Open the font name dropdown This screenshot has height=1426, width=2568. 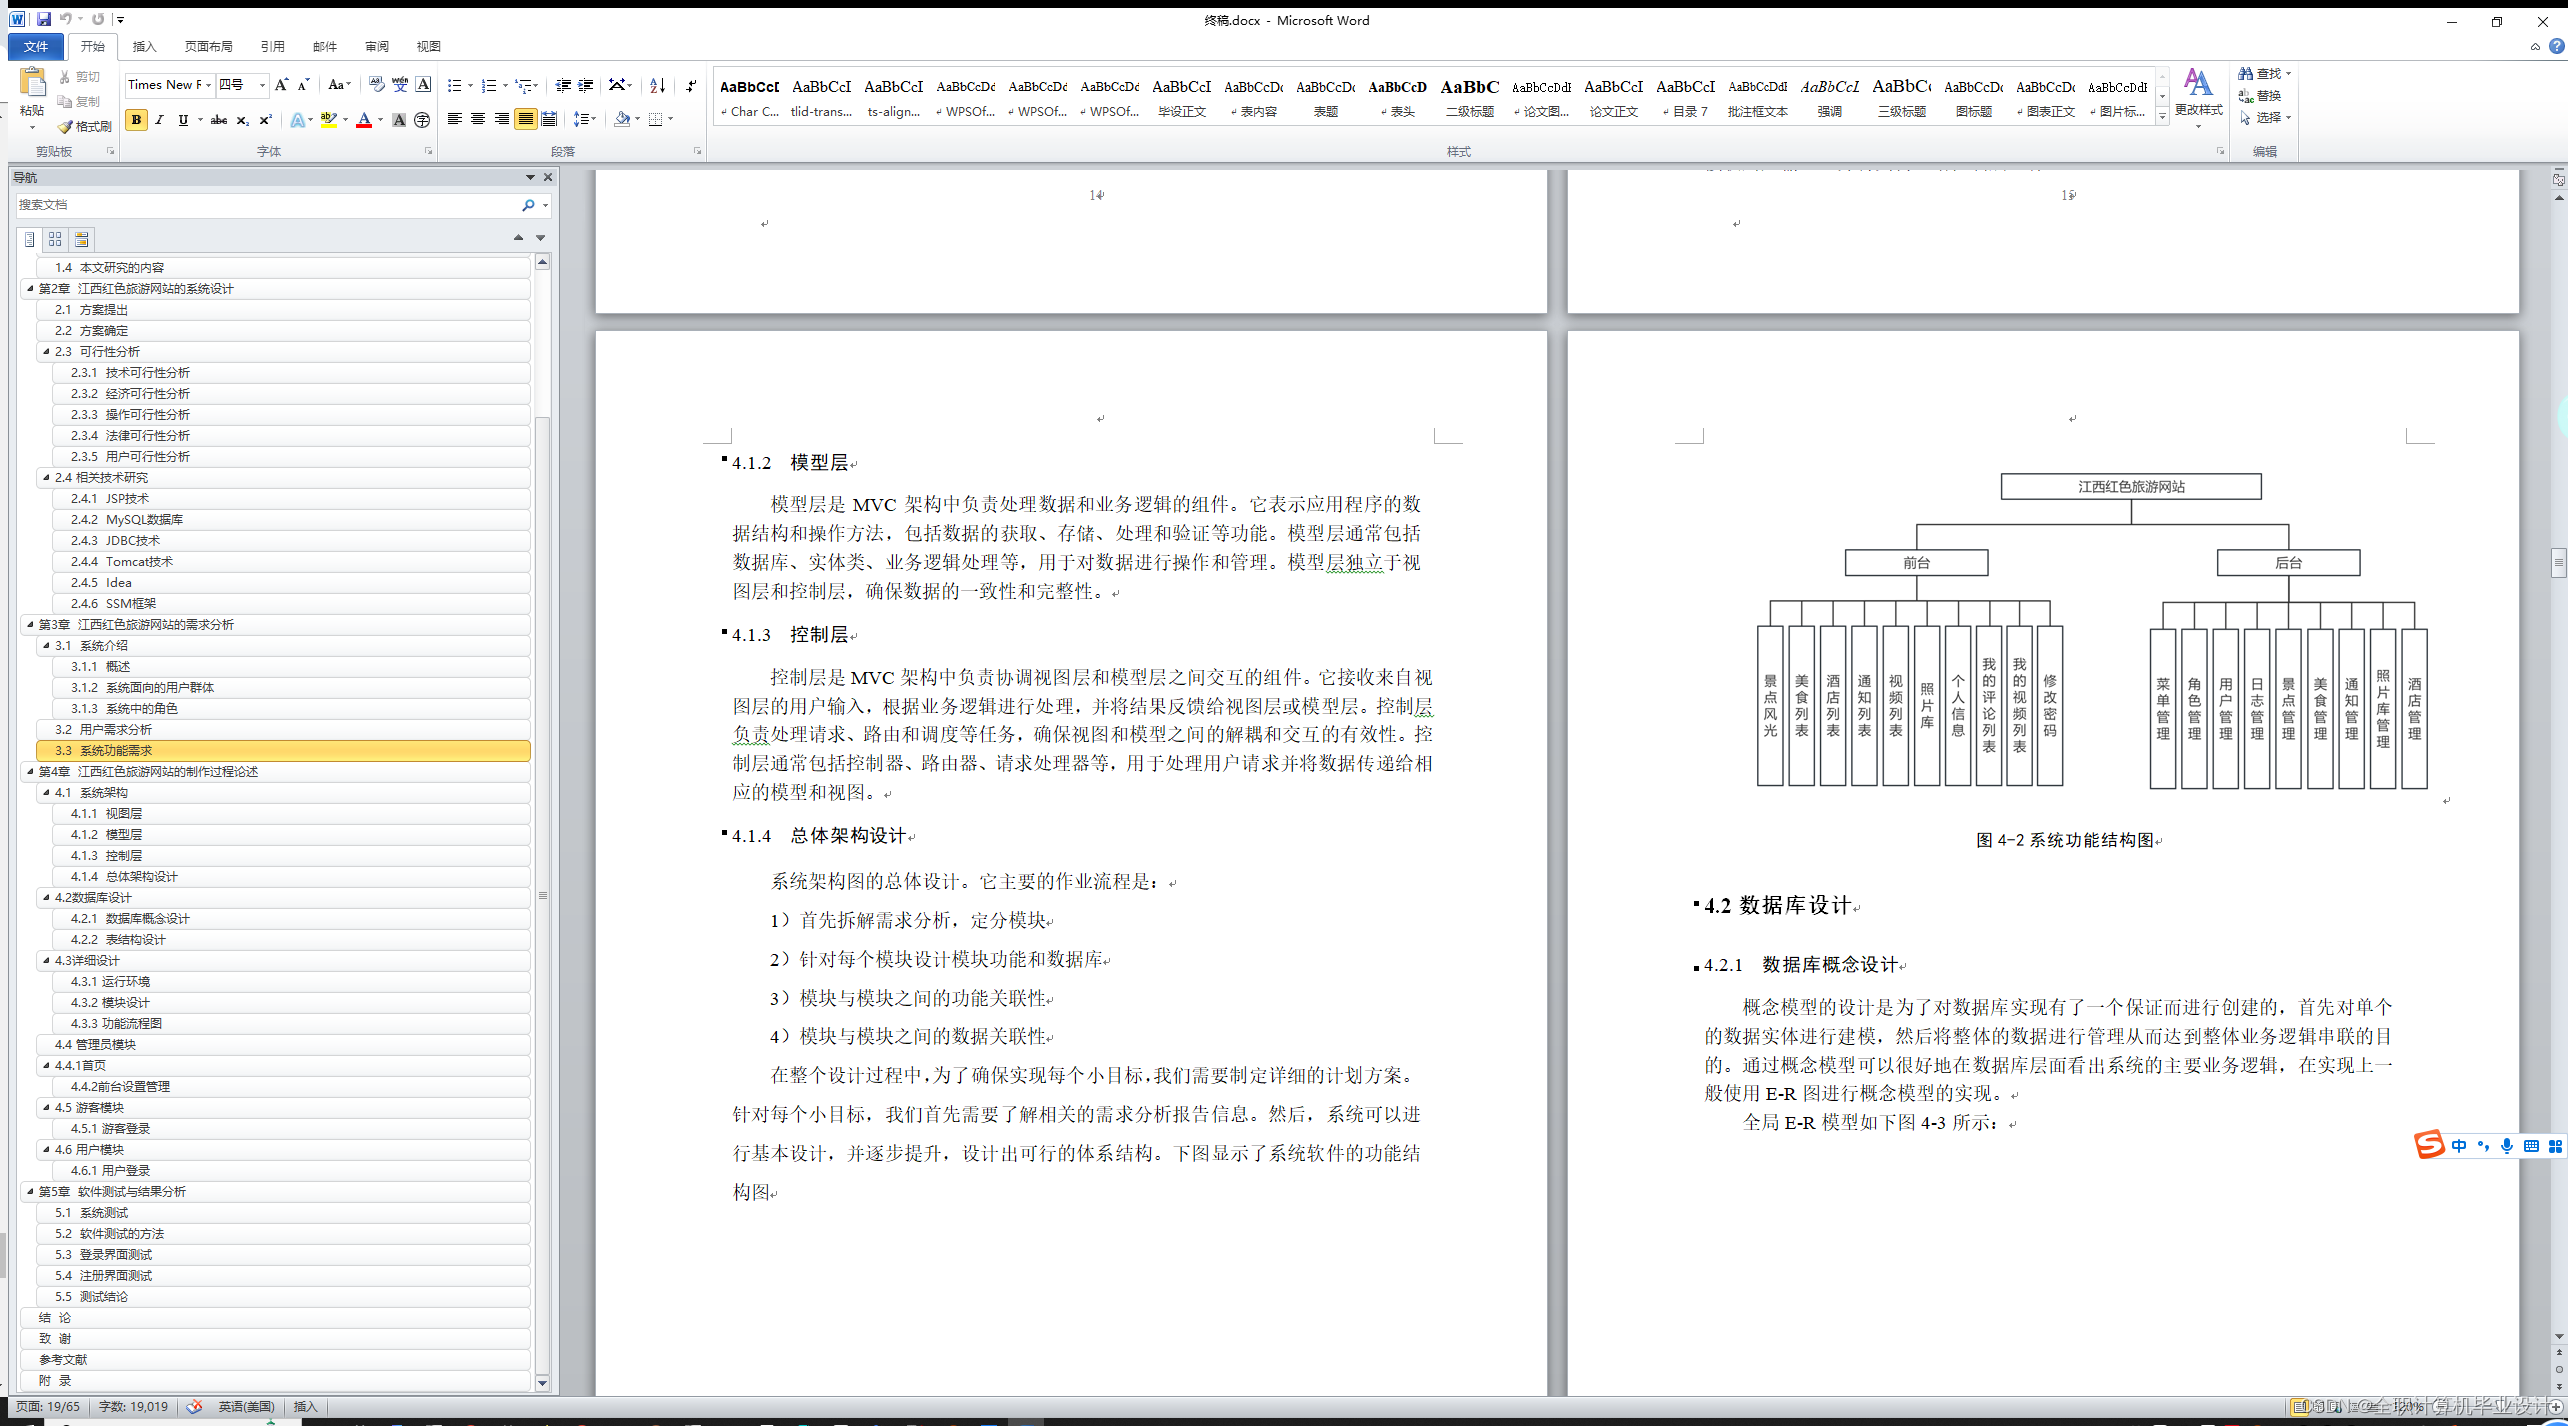[208, 85]
